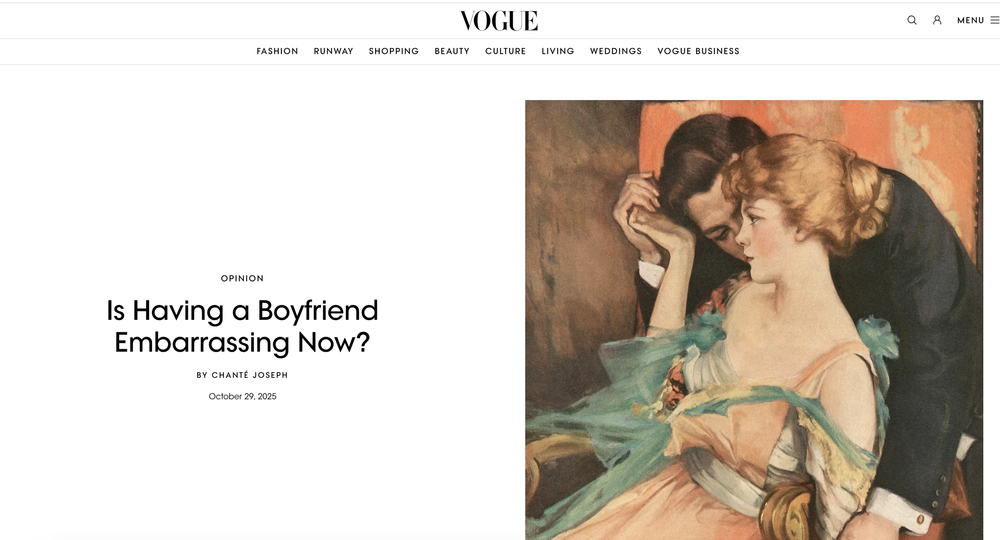This screenshot has height=540, width=1000.
Task: Go to the Runway section
Action: pos(334,51)
